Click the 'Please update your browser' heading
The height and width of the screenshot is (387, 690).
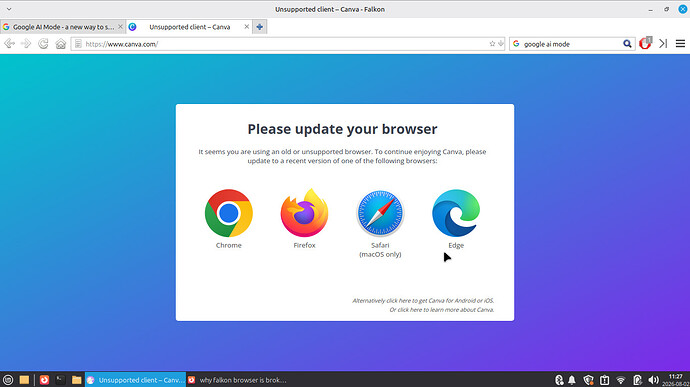(x=342, y=129)
